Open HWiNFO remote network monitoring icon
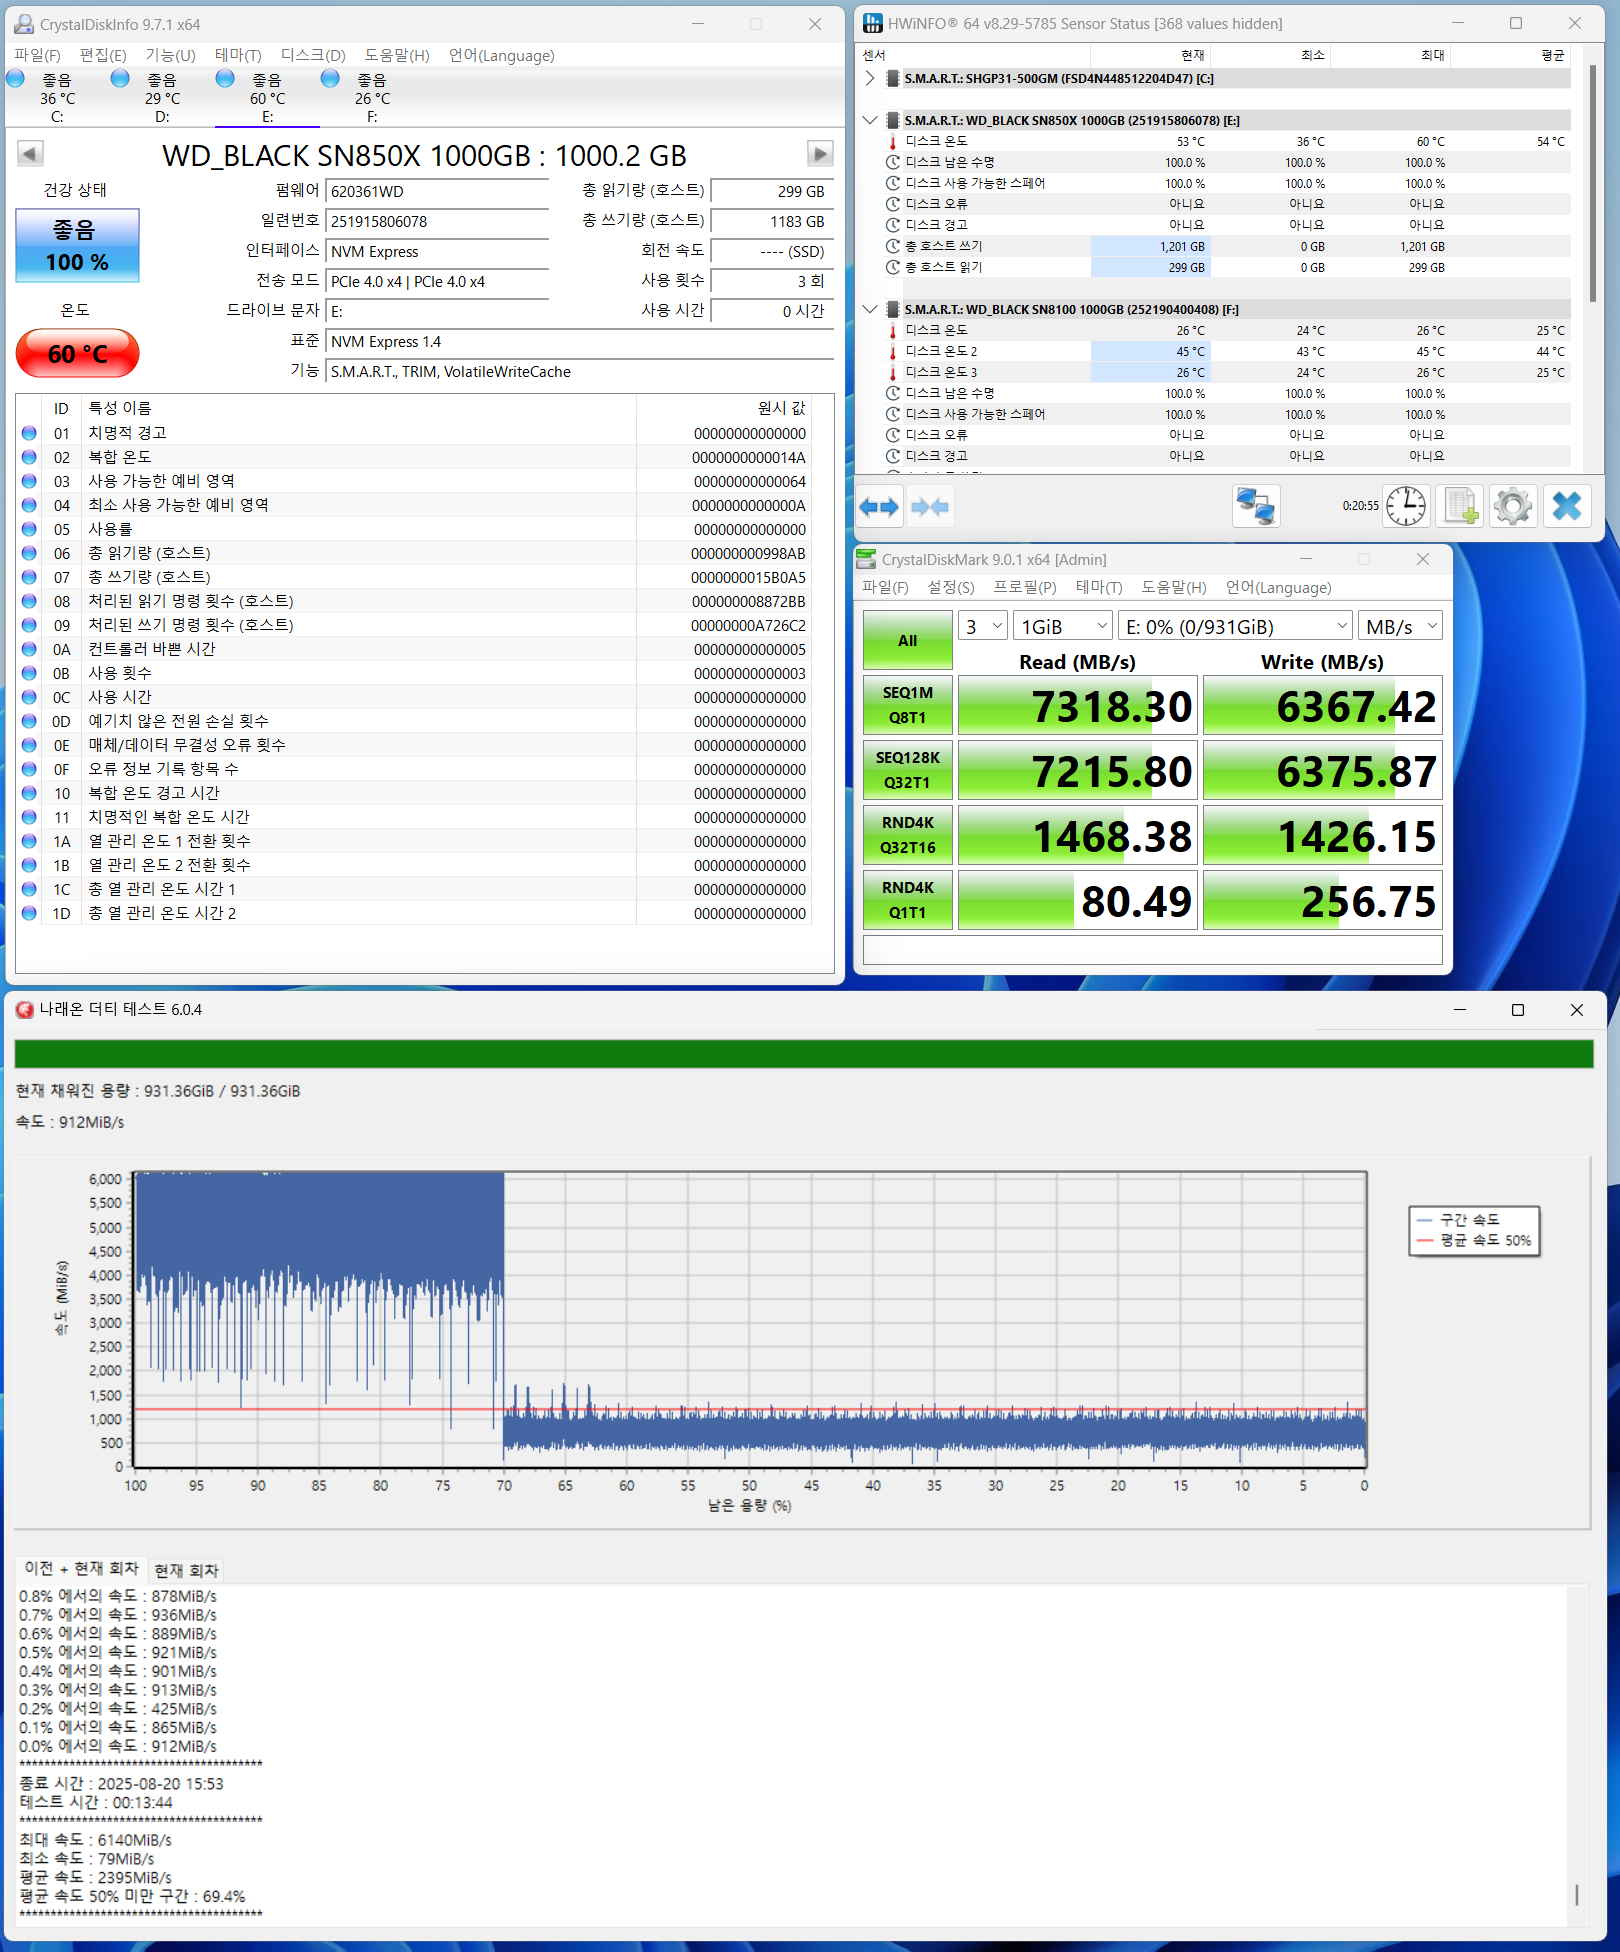The height and width of the screenshot is (1952, 1620). click(x=1256, y=507)
